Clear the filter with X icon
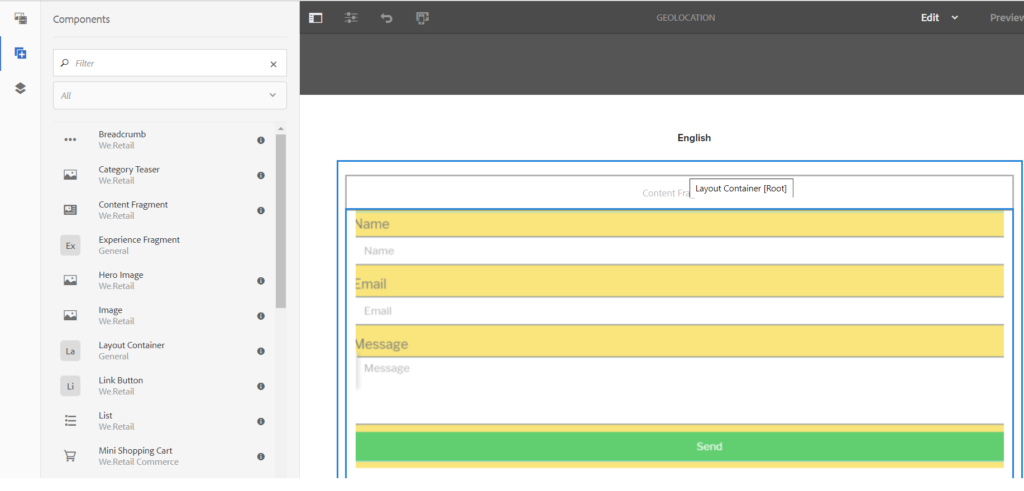Image resolution: width=1024 pixels, height=491 pixels. [274, 64]
